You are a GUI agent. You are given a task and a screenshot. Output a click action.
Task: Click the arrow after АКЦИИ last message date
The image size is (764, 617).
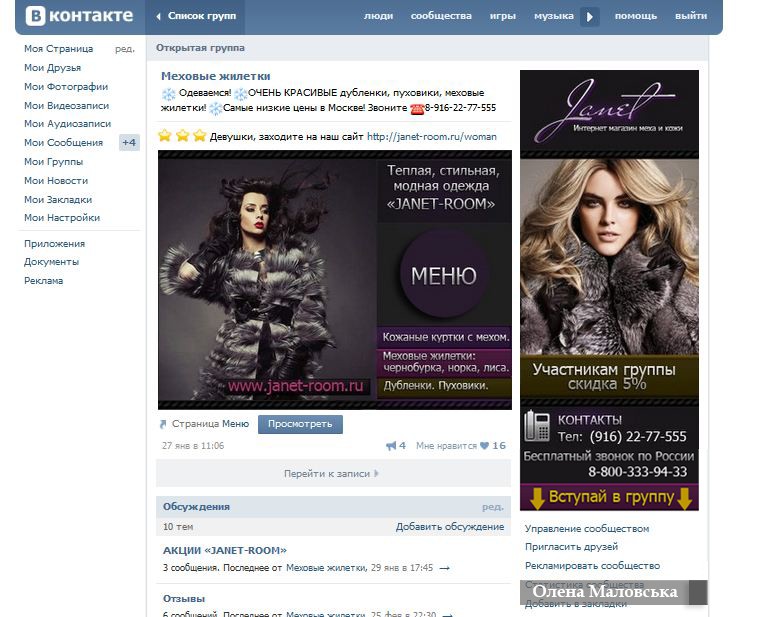(444, 568)
